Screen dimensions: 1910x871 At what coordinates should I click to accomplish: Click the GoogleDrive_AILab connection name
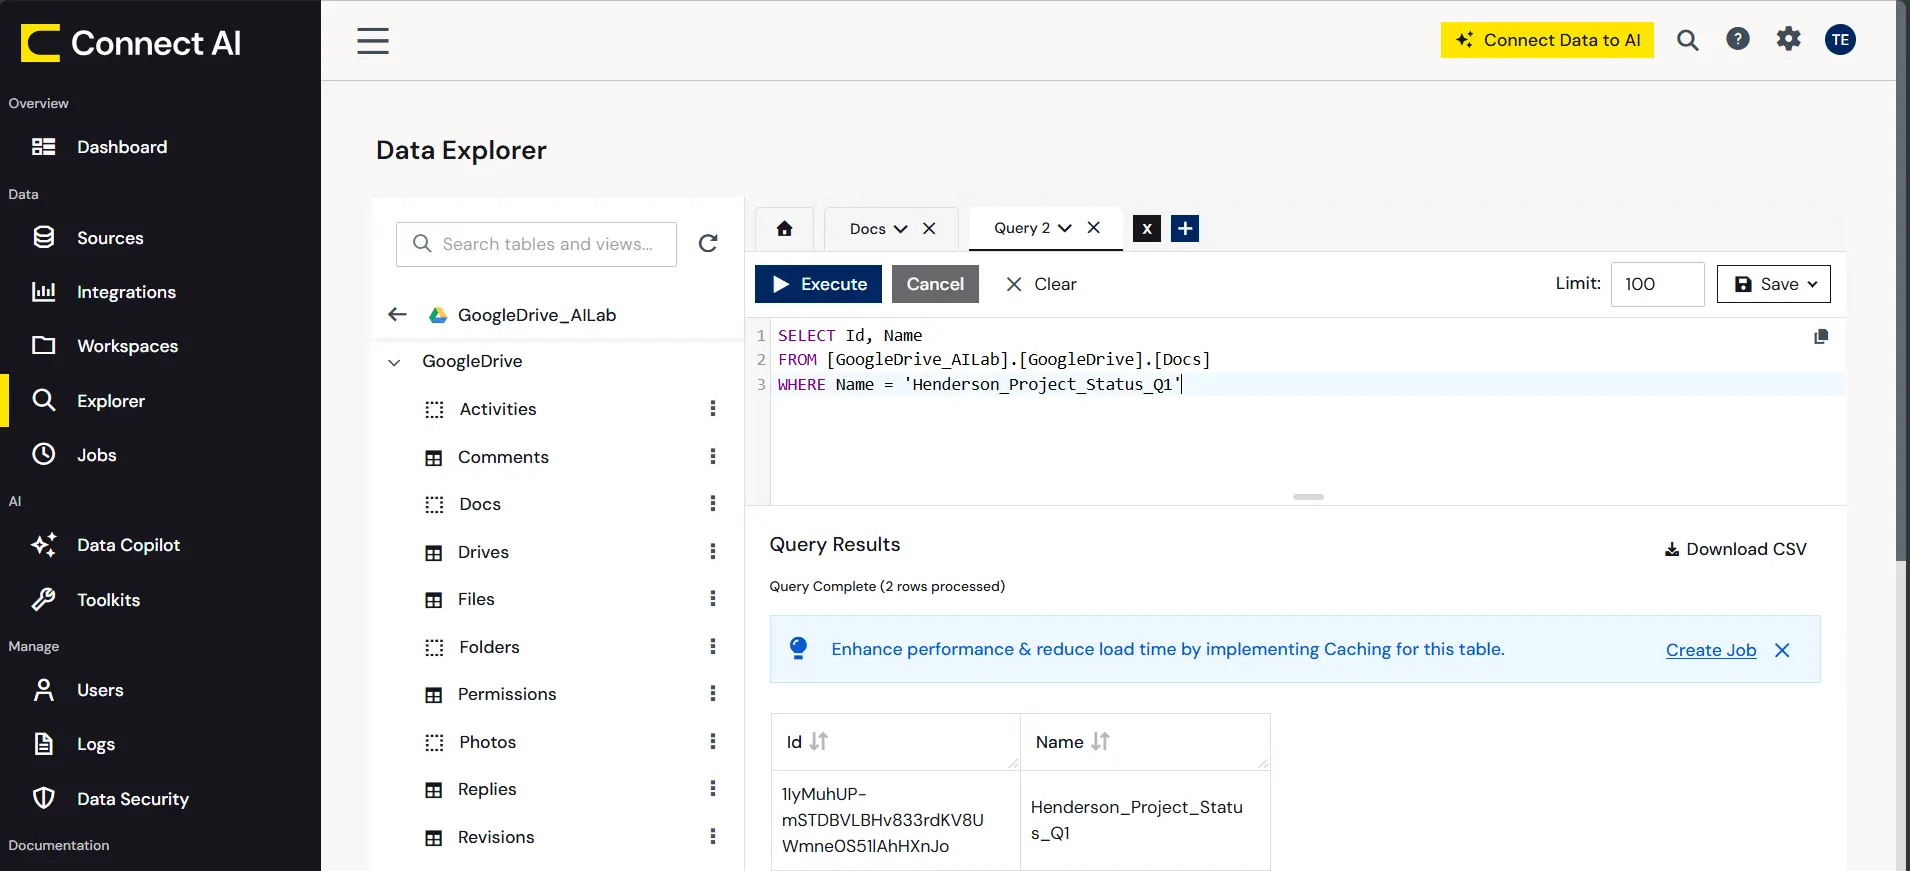coord(537,315)
